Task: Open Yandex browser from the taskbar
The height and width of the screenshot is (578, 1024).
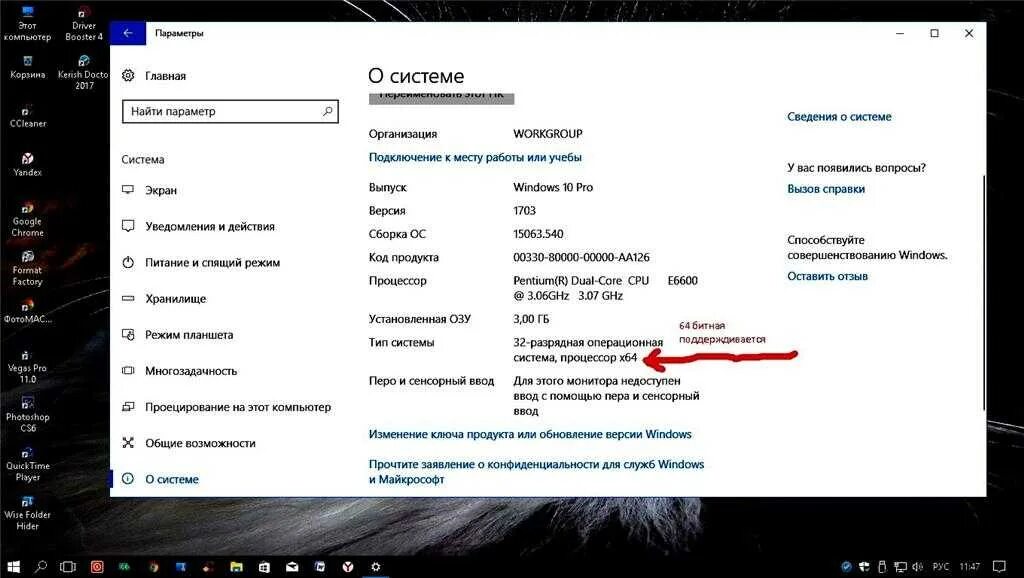Action: coord(348,567)
